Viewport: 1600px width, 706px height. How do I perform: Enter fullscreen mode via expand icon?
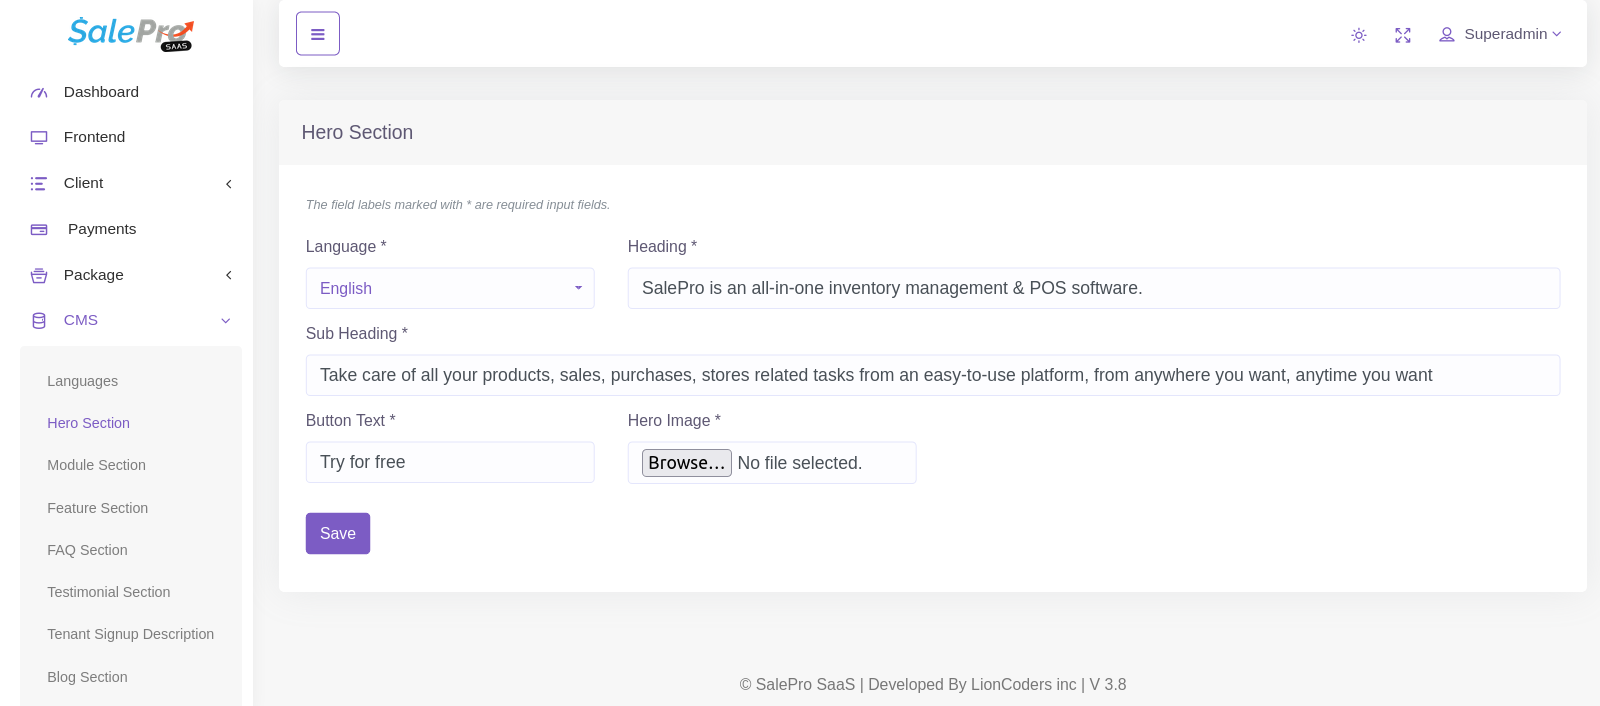click(1403, 35)
